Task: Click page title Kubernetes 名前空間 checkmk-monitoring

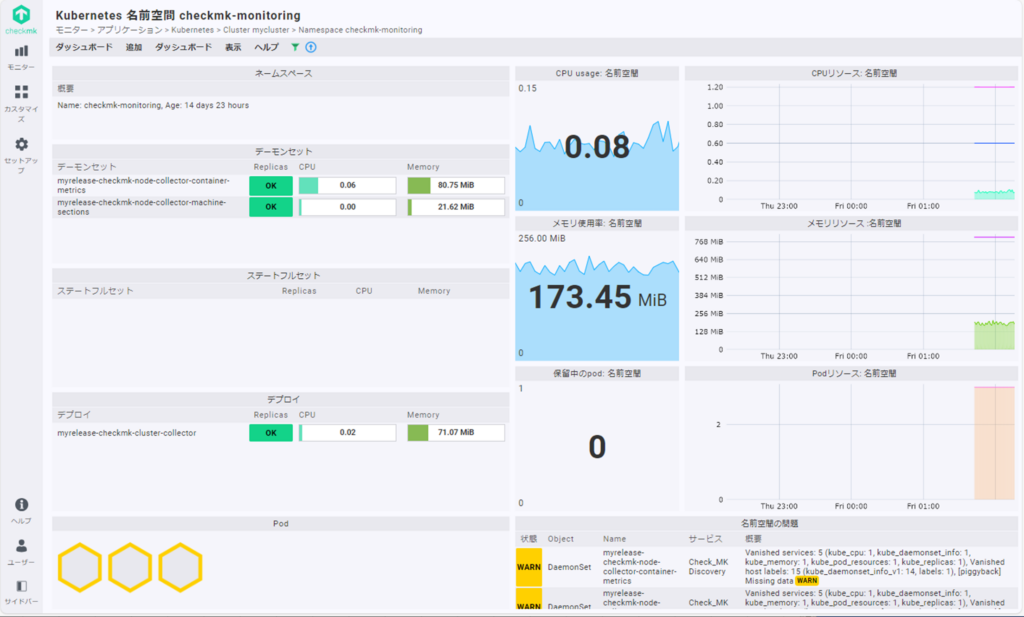Action: 178,15
